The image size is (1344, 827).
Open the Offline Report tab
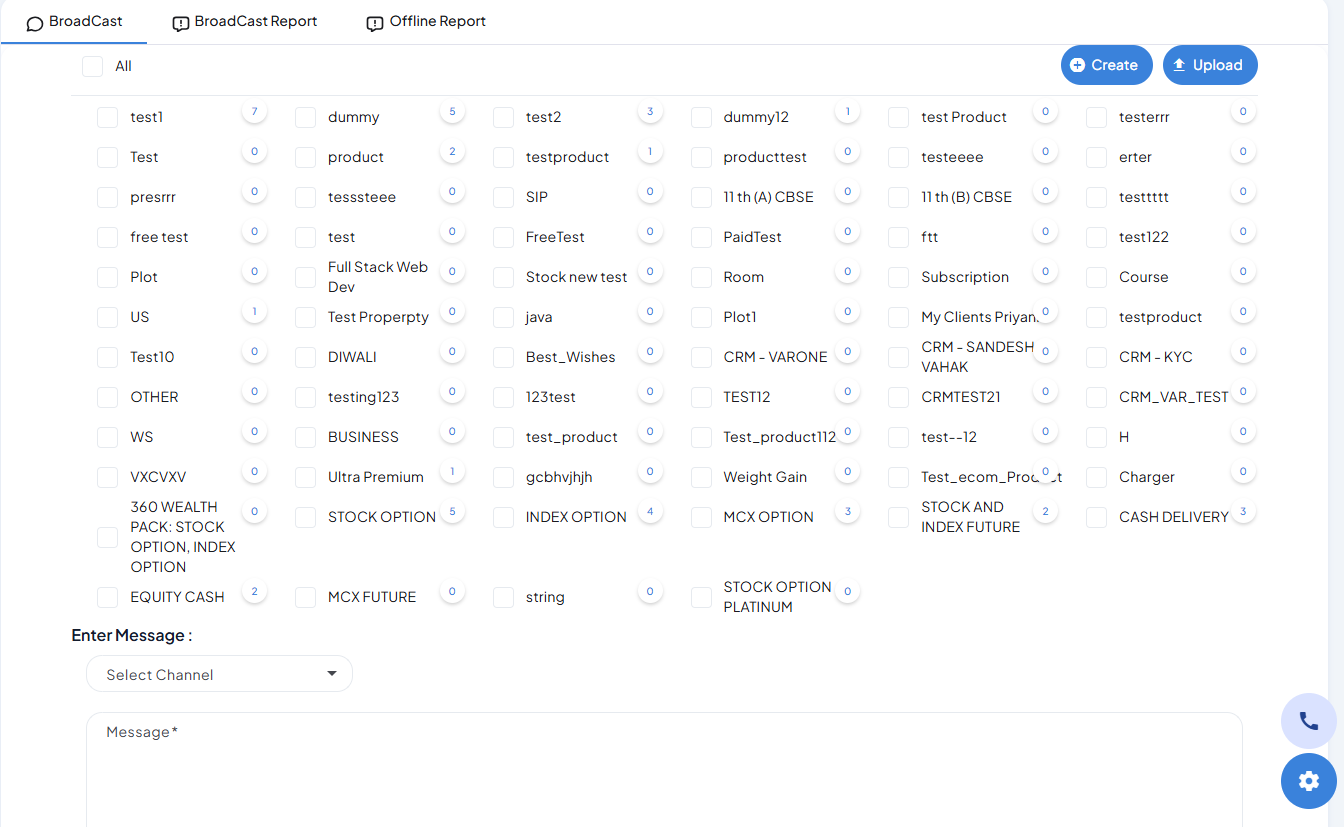426,22
